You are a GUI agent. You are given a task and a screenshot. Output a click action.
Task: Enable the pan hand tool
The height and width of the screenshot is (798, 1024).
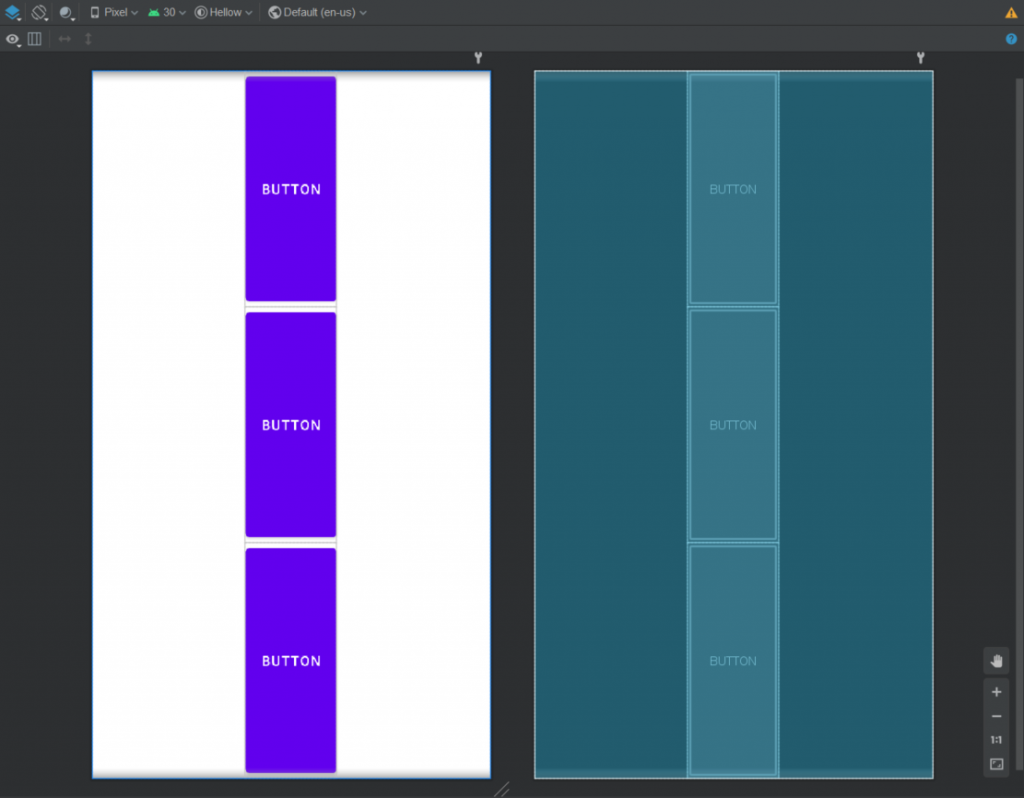(996, 661)
